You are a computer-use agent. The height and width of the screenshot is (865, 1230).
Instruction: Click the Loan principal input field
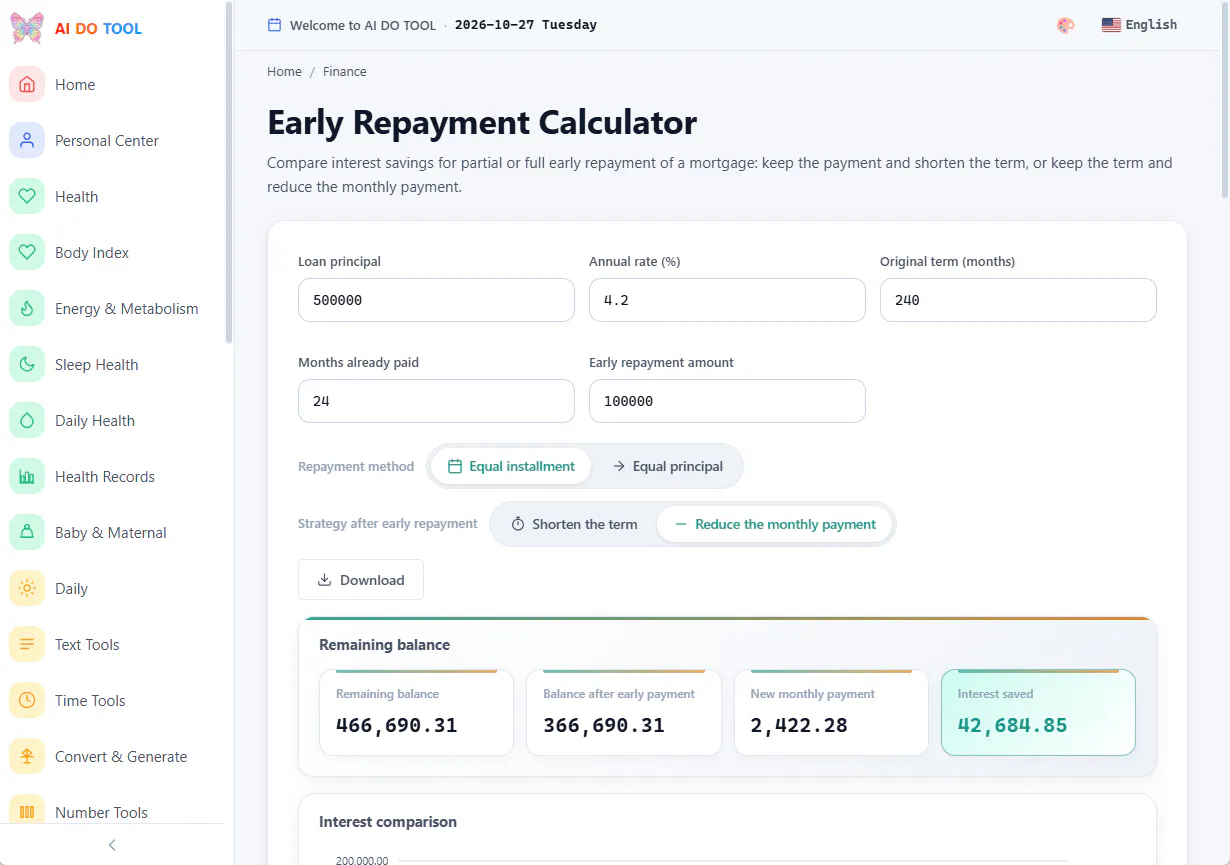tap(436, 300)
